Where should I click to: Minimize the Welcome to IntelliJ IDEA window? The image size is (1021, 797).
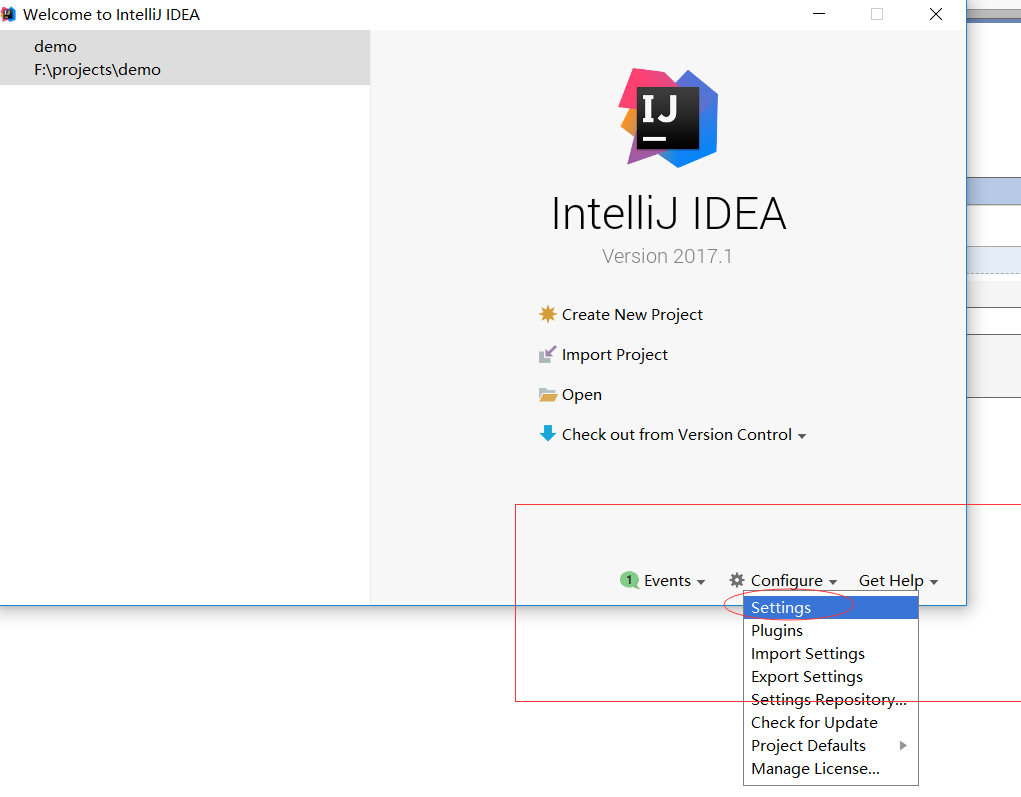[x=819, y=14]
